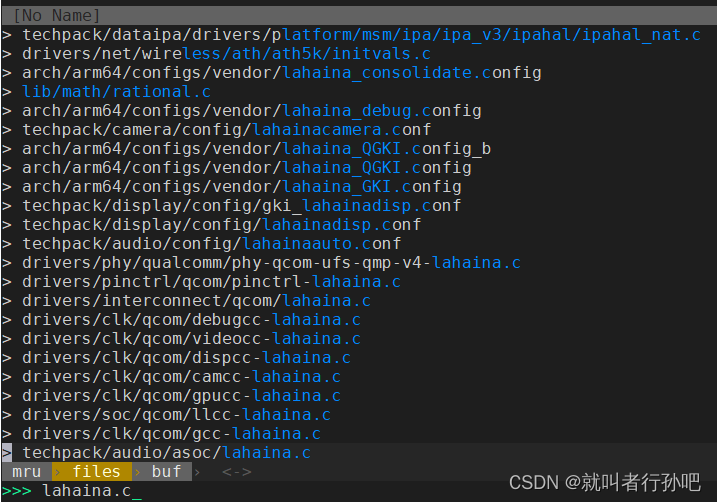Select drivers/clk/qcom/gpucc-lahaina.c file
This screenshot has width=717, height=502.
[182, 395]
